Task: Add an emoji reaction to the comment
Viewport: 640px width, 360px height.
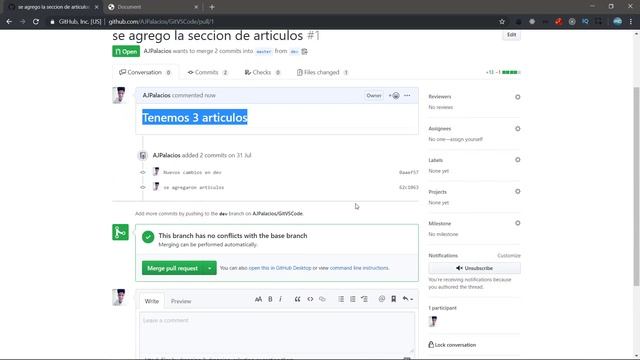Action: pyautogui.click(x=394, y=96)
